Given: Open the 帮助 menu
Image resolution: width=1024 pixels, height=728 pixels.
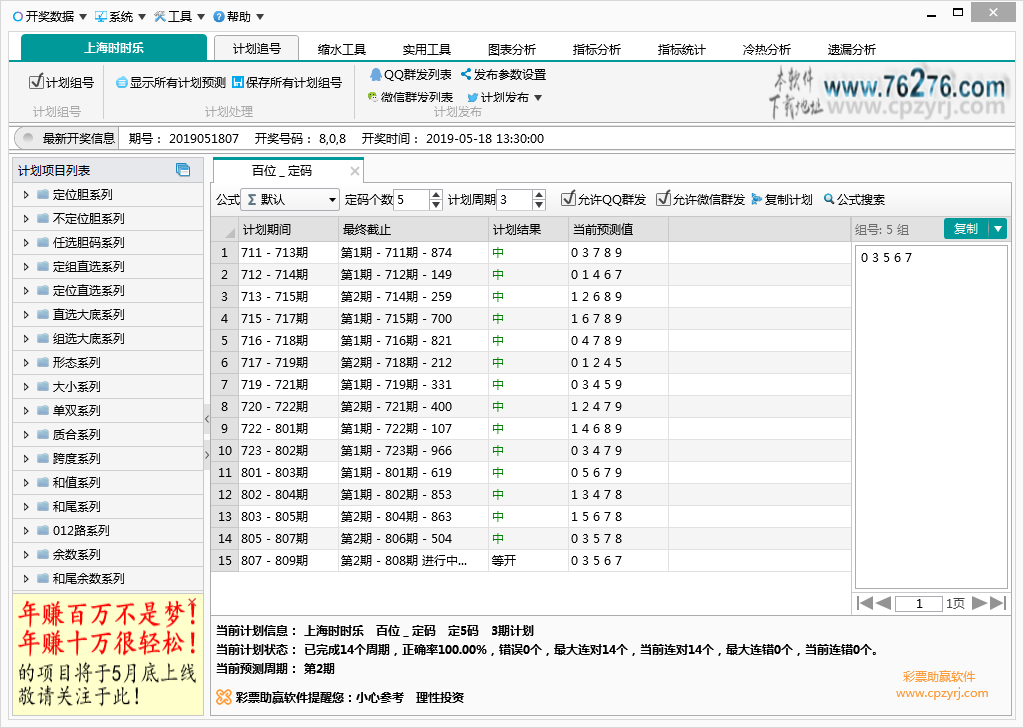Looking at the screenshot, I should click(238, 16).
